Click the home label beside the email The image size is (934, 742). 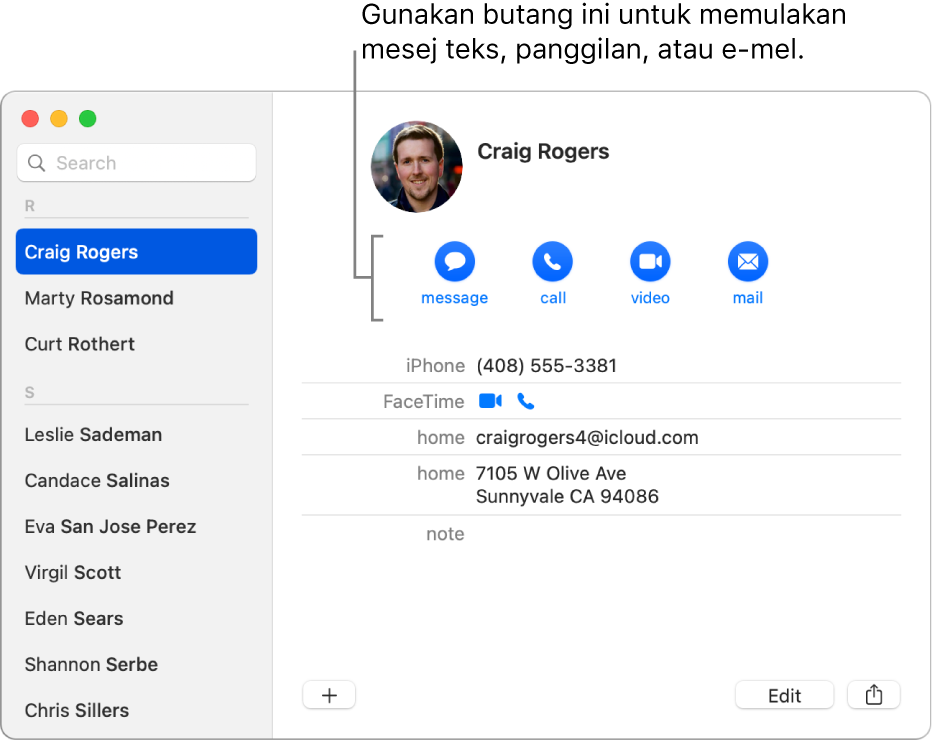pyautogui.click(x=440, y=437)
